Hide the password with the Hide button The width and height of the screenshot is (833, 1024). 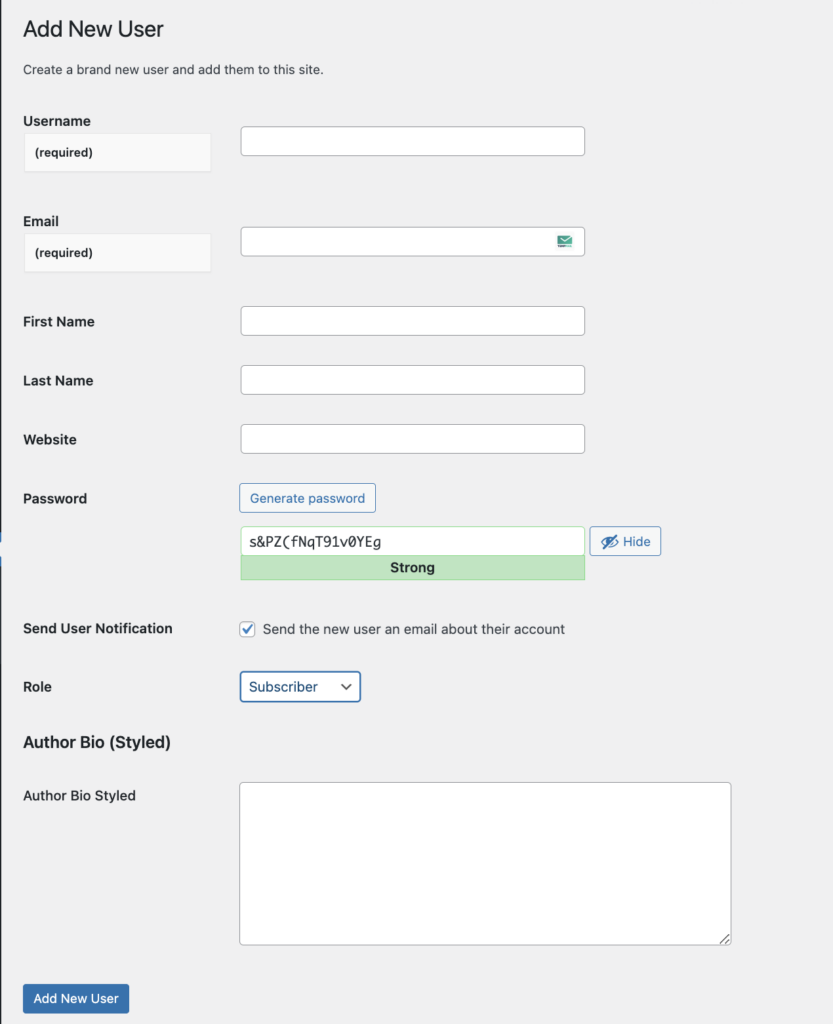point(625,541)
